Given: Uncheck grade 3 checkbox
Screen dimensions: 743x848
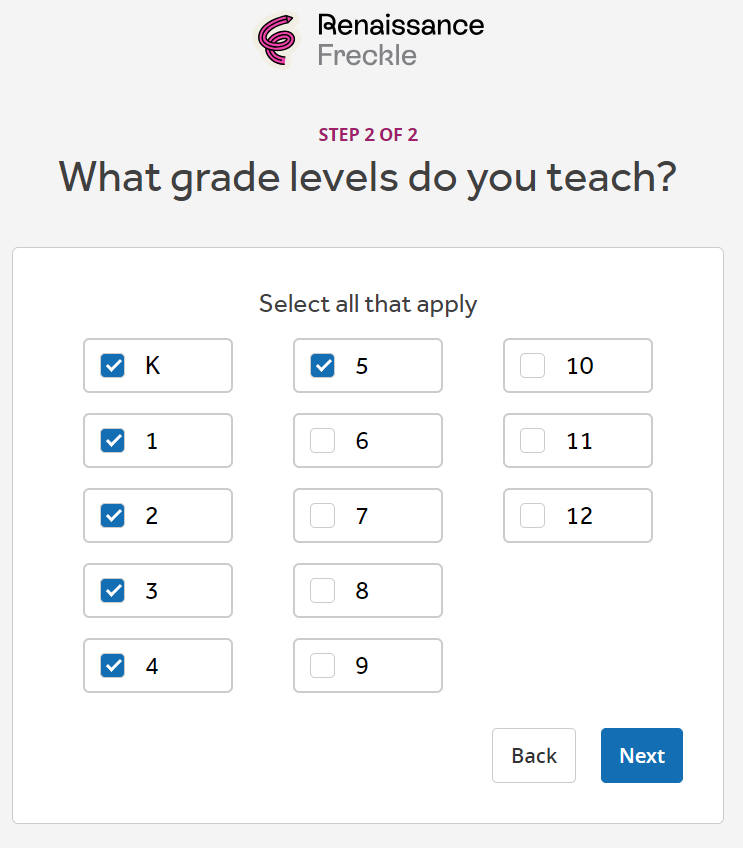Looking at the screenshot, I should tap(113, 591).
